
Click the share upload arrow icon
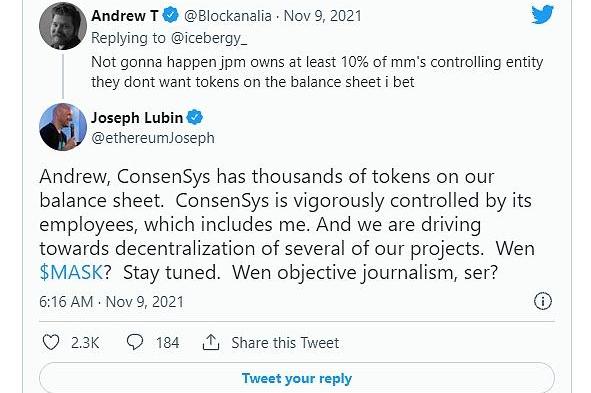(211, 342)
